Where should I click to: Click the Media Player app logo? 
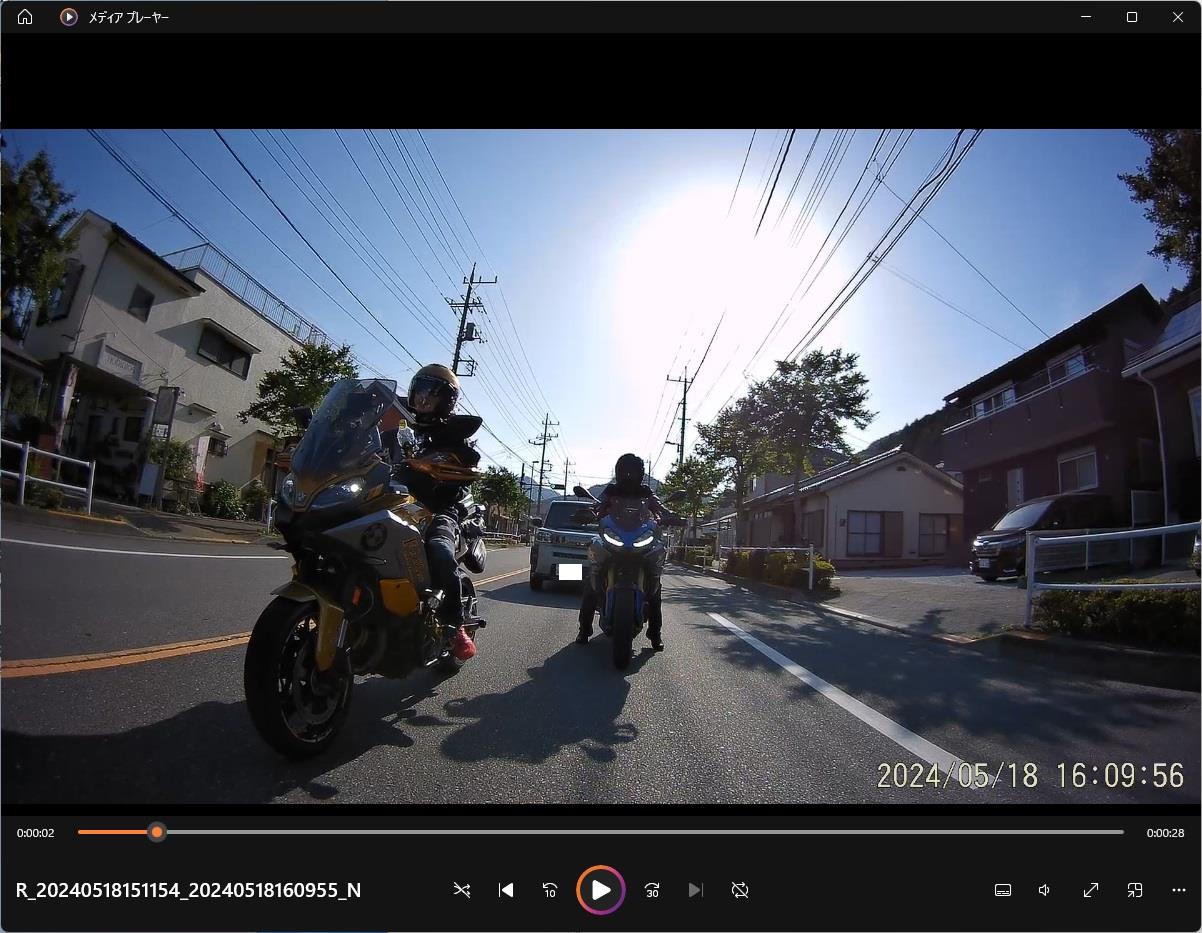pos(68,17)
